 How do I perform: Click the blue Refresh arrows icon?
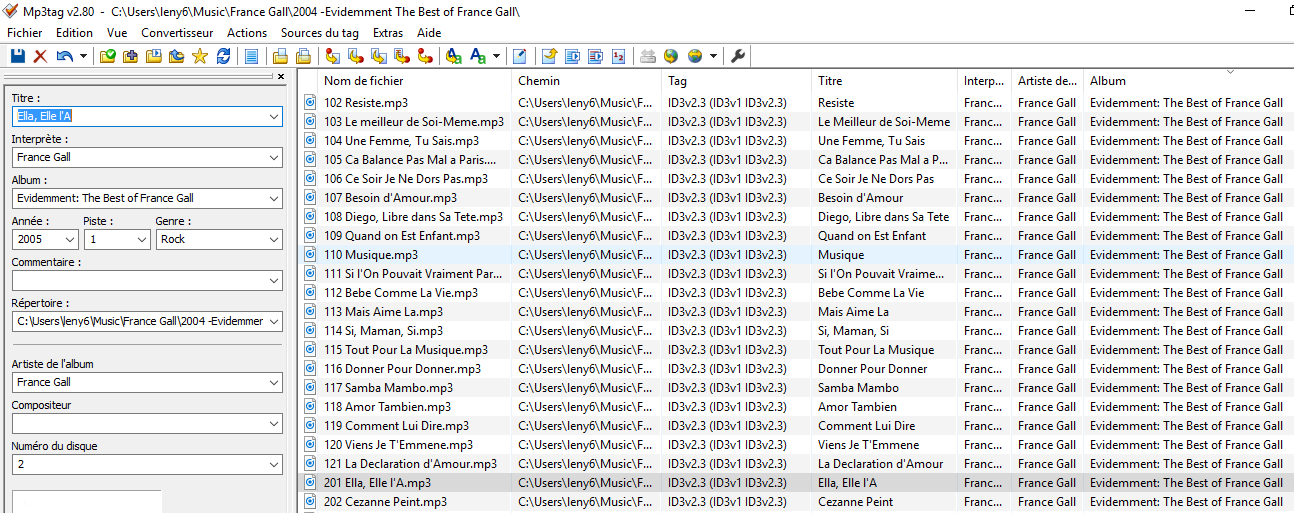pyautogui.click(x=223, y=56)
